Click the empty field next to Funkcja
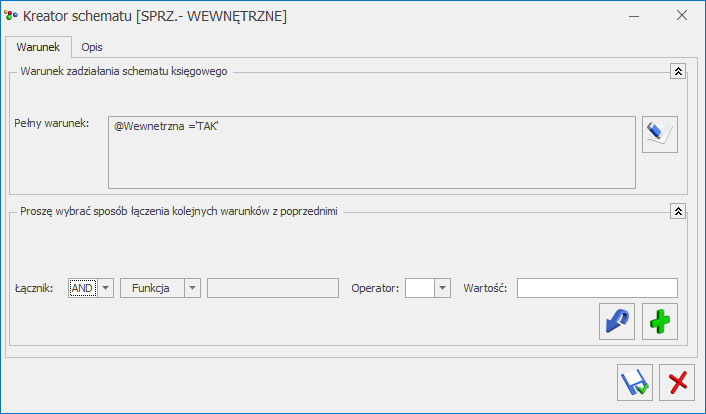This screenshot has width=706, height=414. pos(273,288)
